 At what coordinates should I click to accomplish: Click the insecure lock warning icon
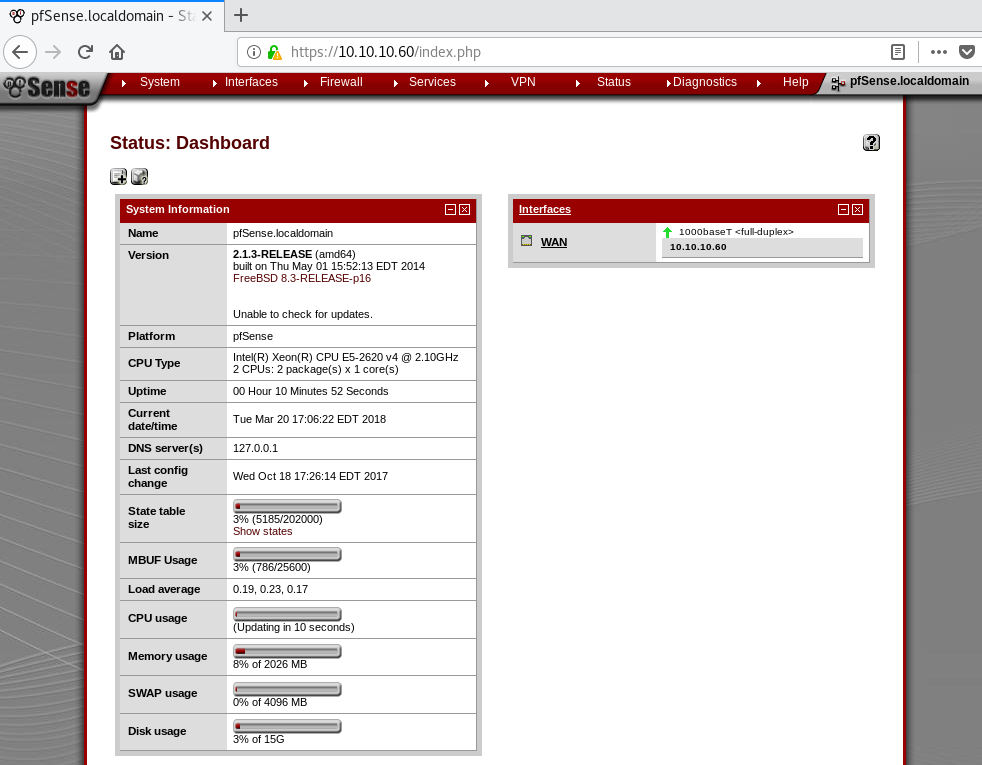[x=274, y=52]
